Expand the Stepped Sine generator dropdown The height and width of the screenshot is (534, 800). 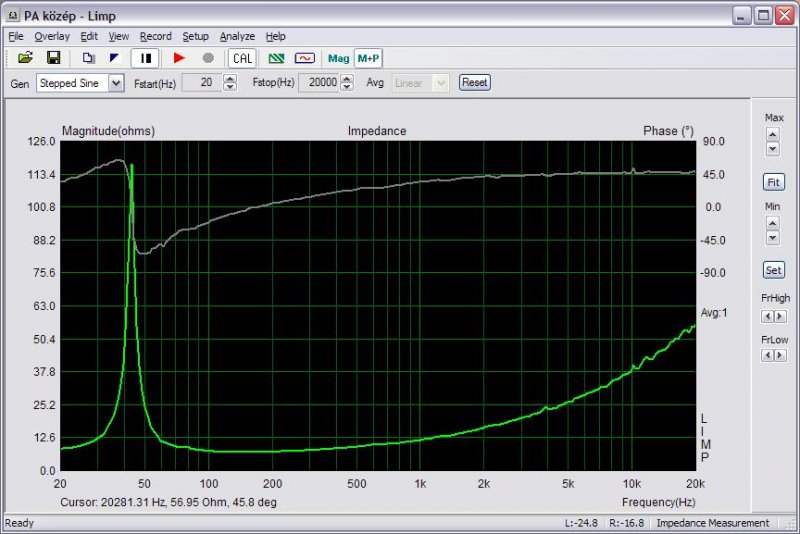point(116,83)
